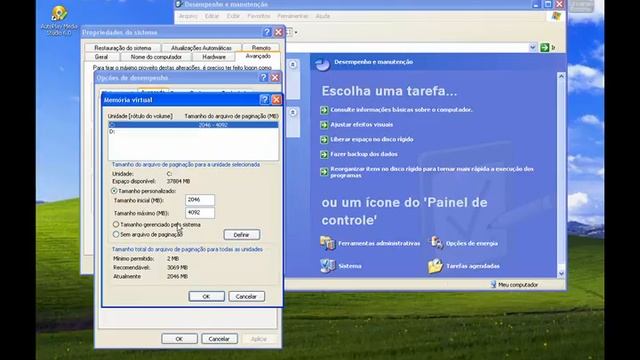Click OK in Opções de desempenho dialog

point(179,339)
